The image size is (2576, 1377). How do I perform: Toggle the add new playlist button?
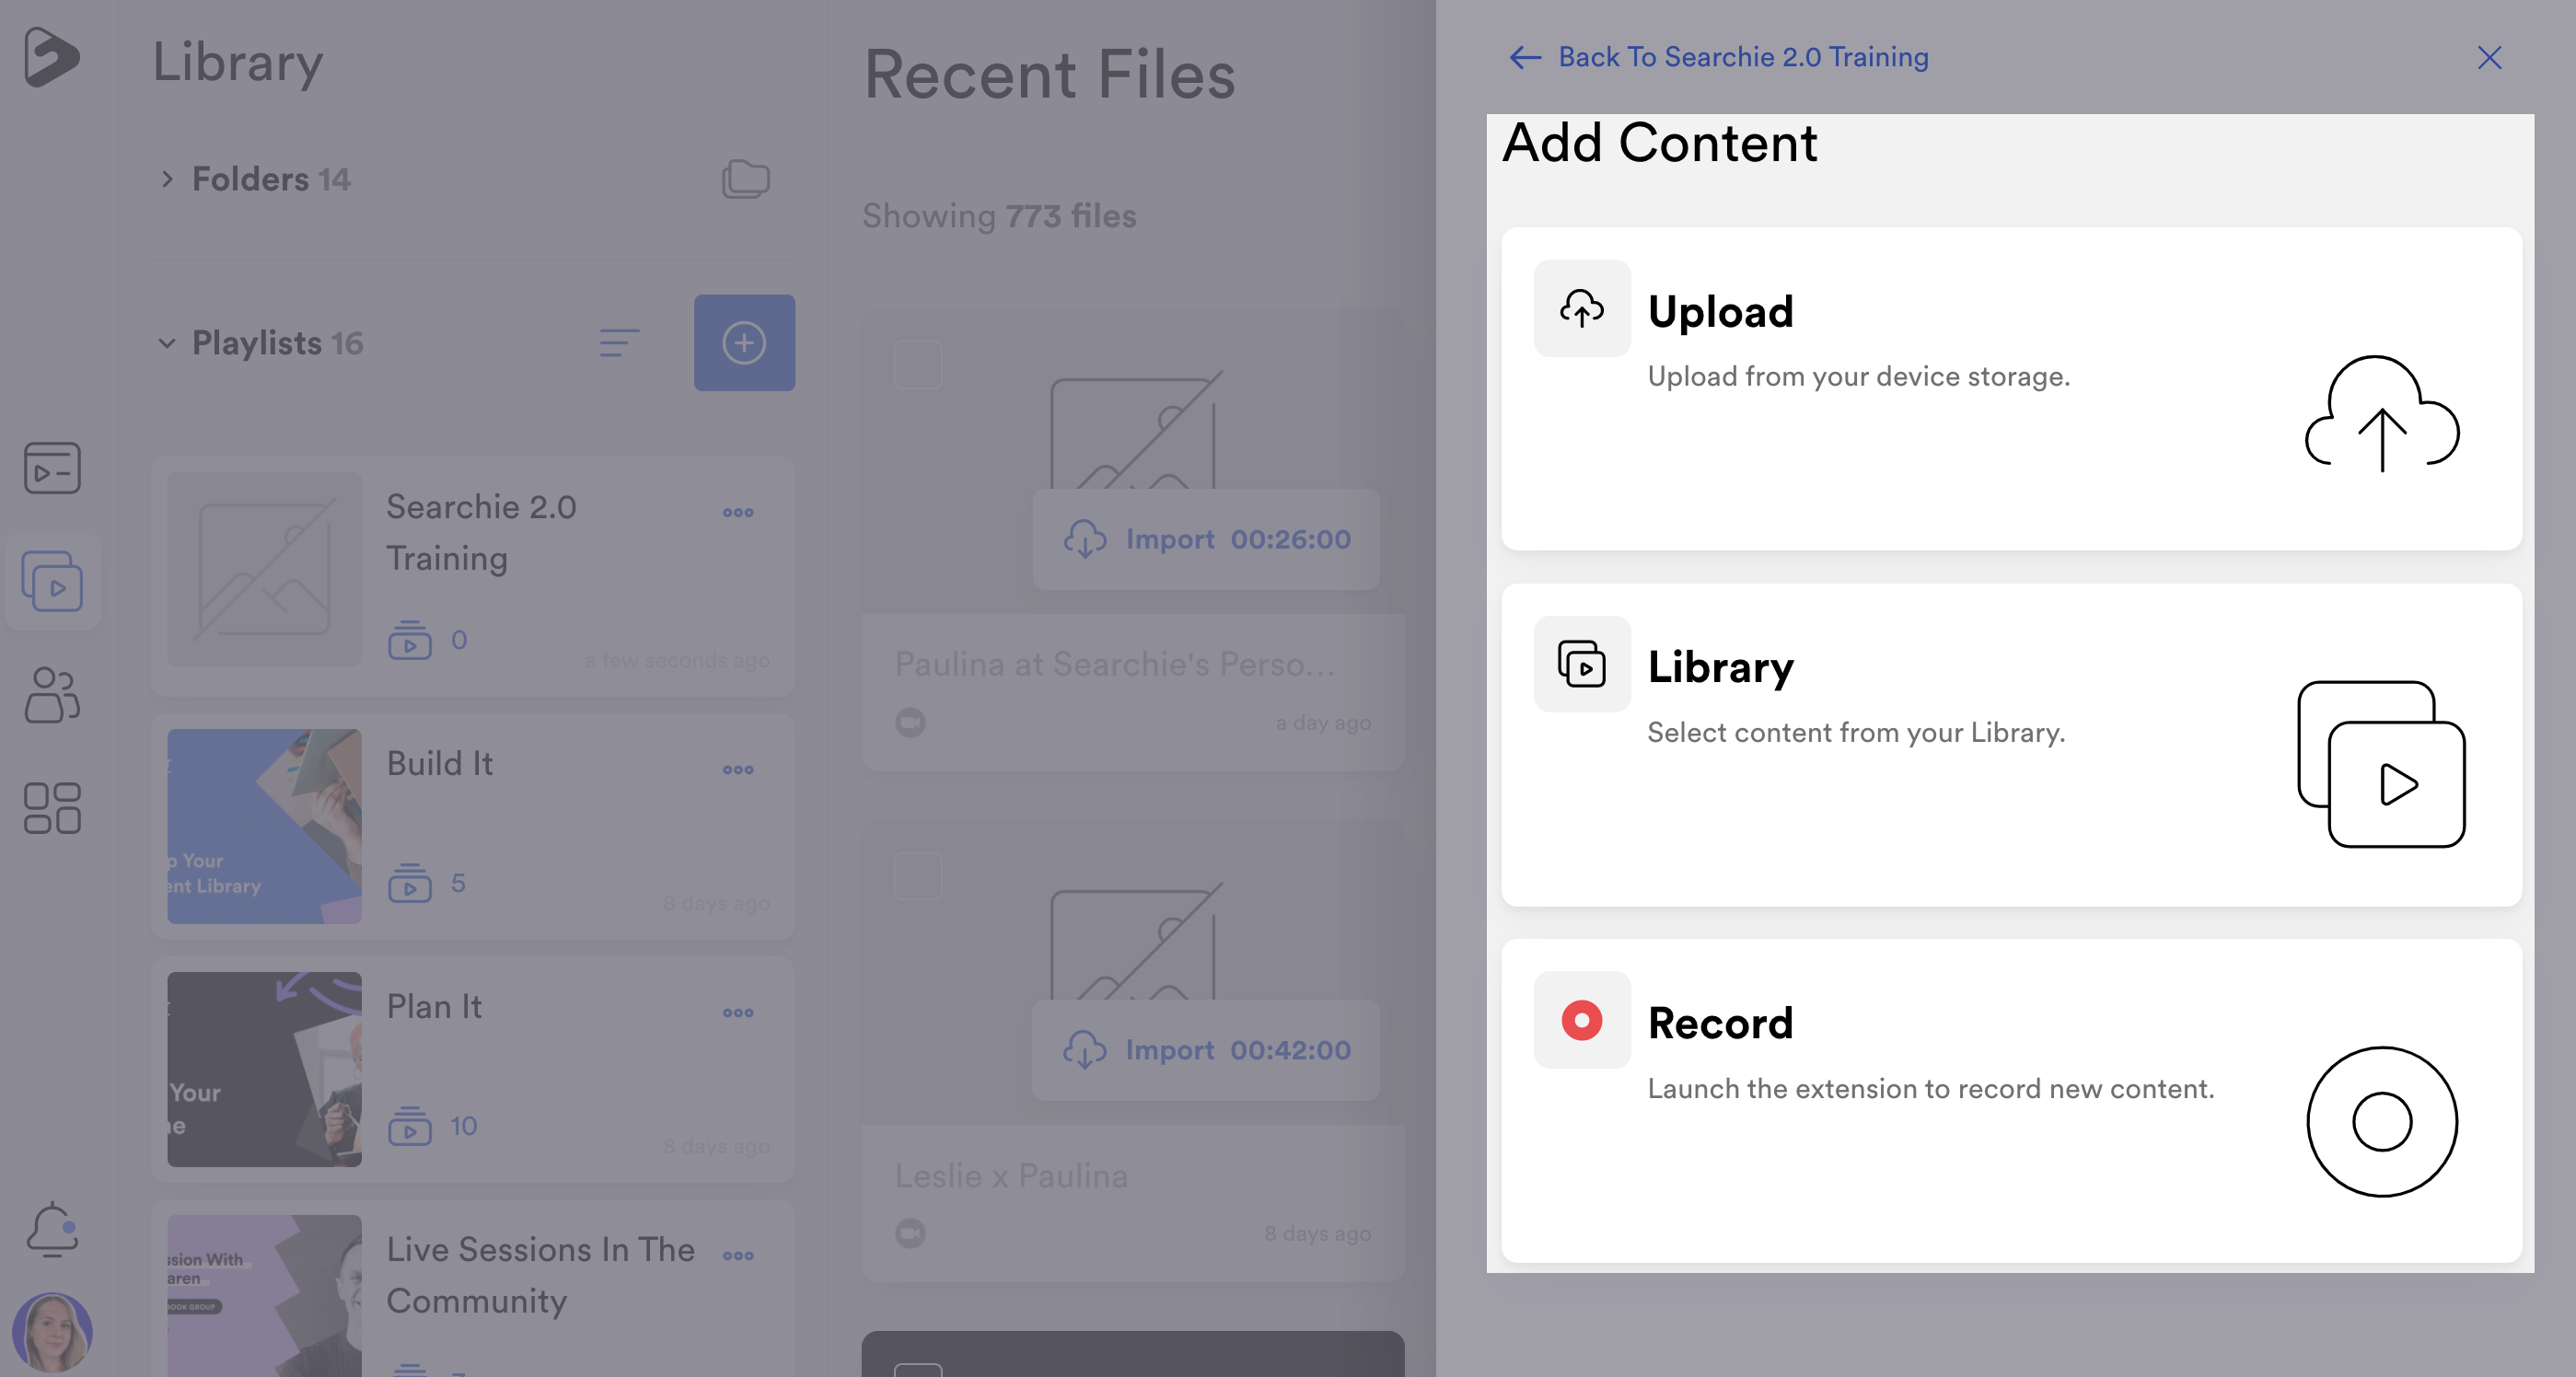pos(745,341)
